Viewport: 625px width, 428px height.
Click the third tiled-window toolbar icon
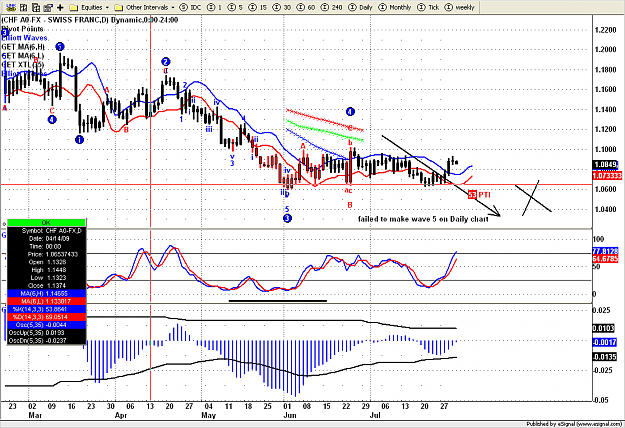click(36, 7)
